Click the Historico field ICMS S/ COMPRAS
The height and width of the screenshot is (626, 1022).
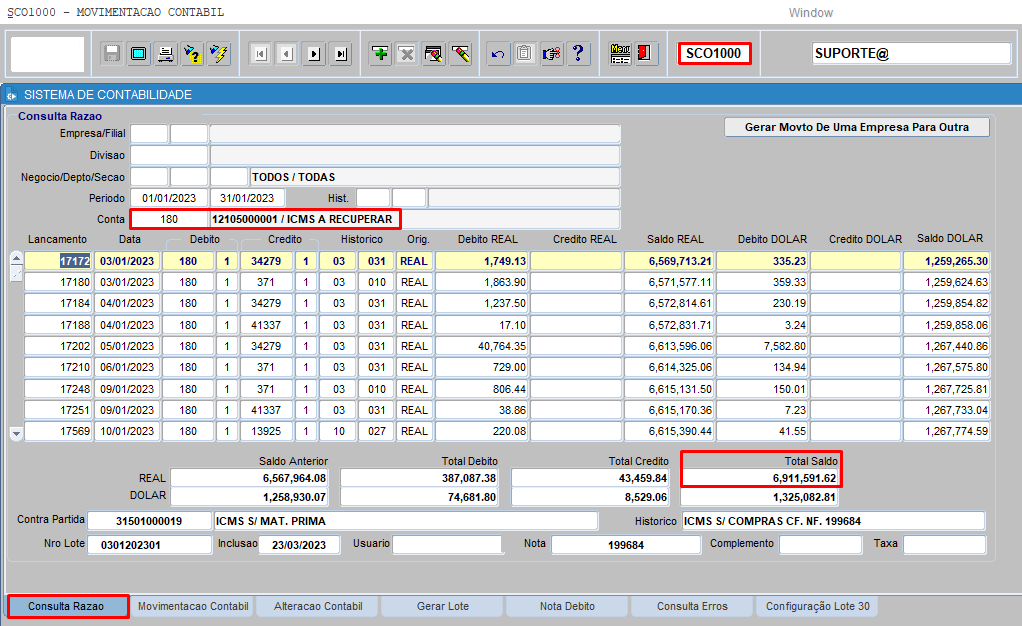[834, 521]
